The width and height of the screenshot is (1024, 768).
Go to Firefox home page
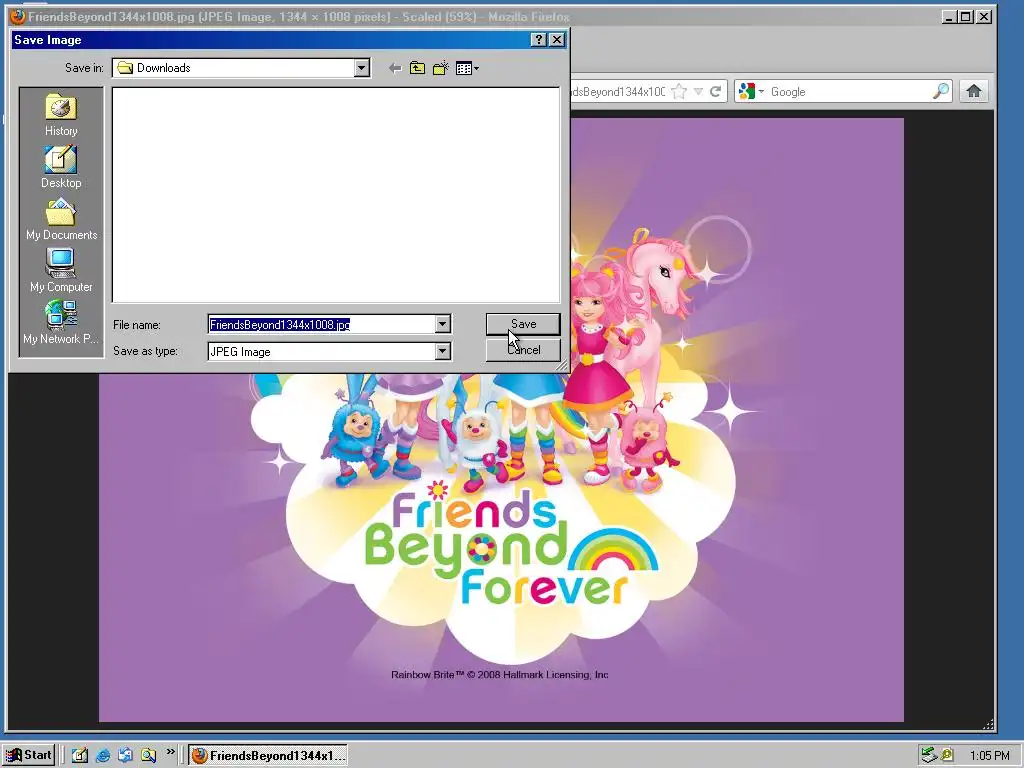click(974, 91)
